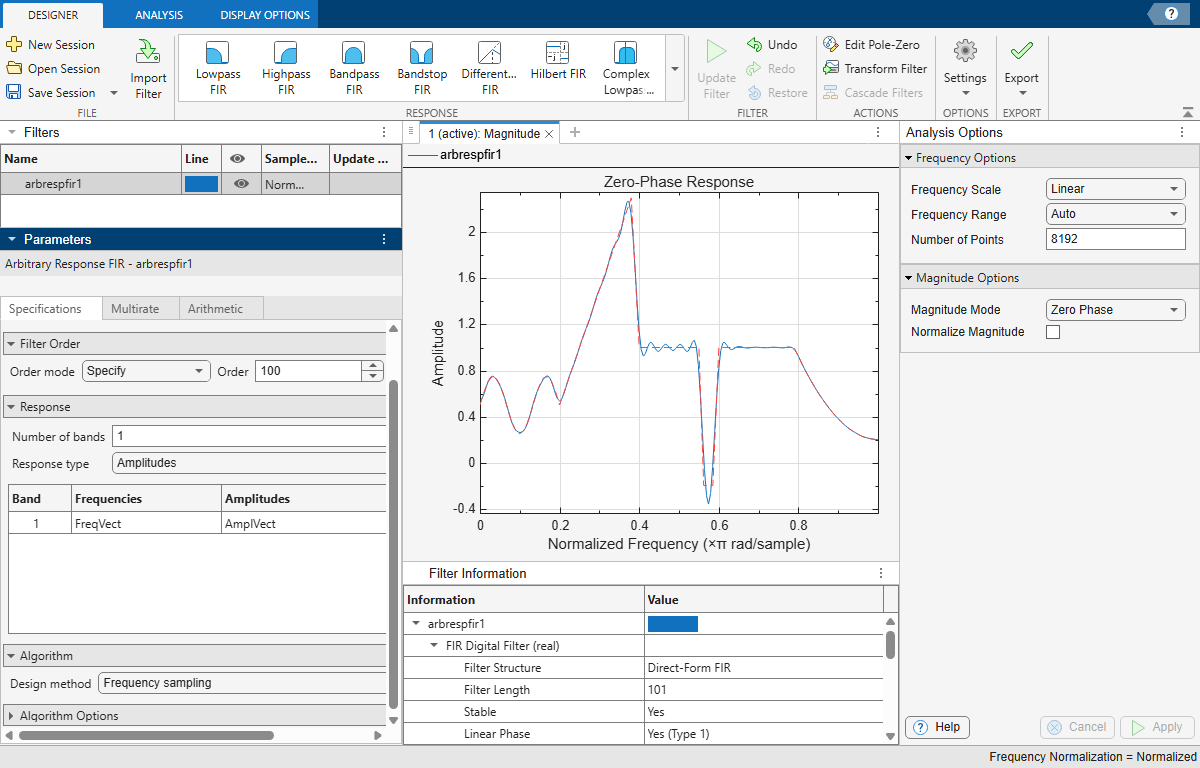Open the help question mark icon
The image size is (1200, 768).
pos(1171,13)
